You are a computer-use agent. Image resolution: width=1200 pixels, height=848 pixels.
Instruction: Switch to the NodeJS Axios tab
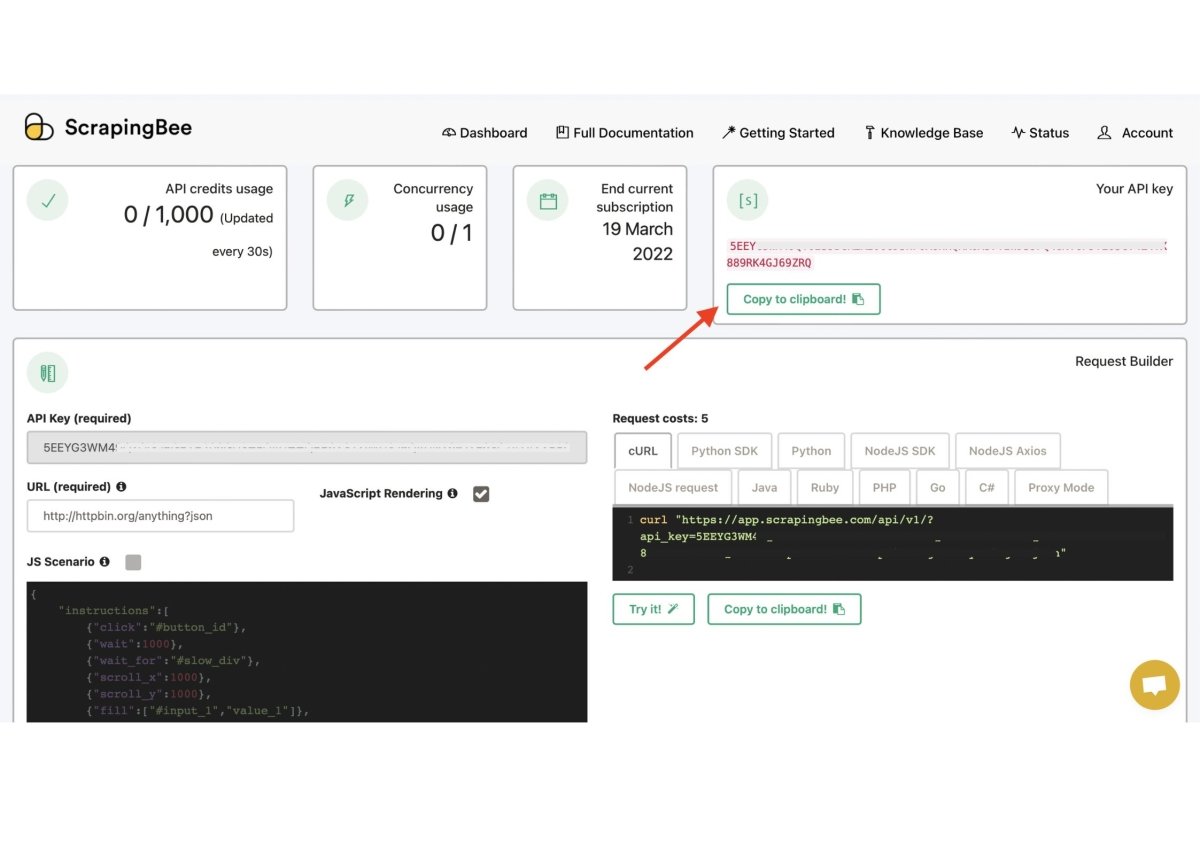tap(1008, 451)
